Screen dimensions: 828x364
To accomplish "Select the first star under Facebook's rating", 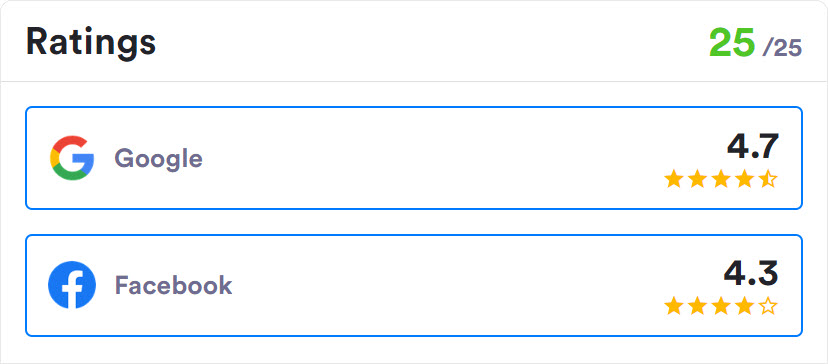I will pos(673,305).
